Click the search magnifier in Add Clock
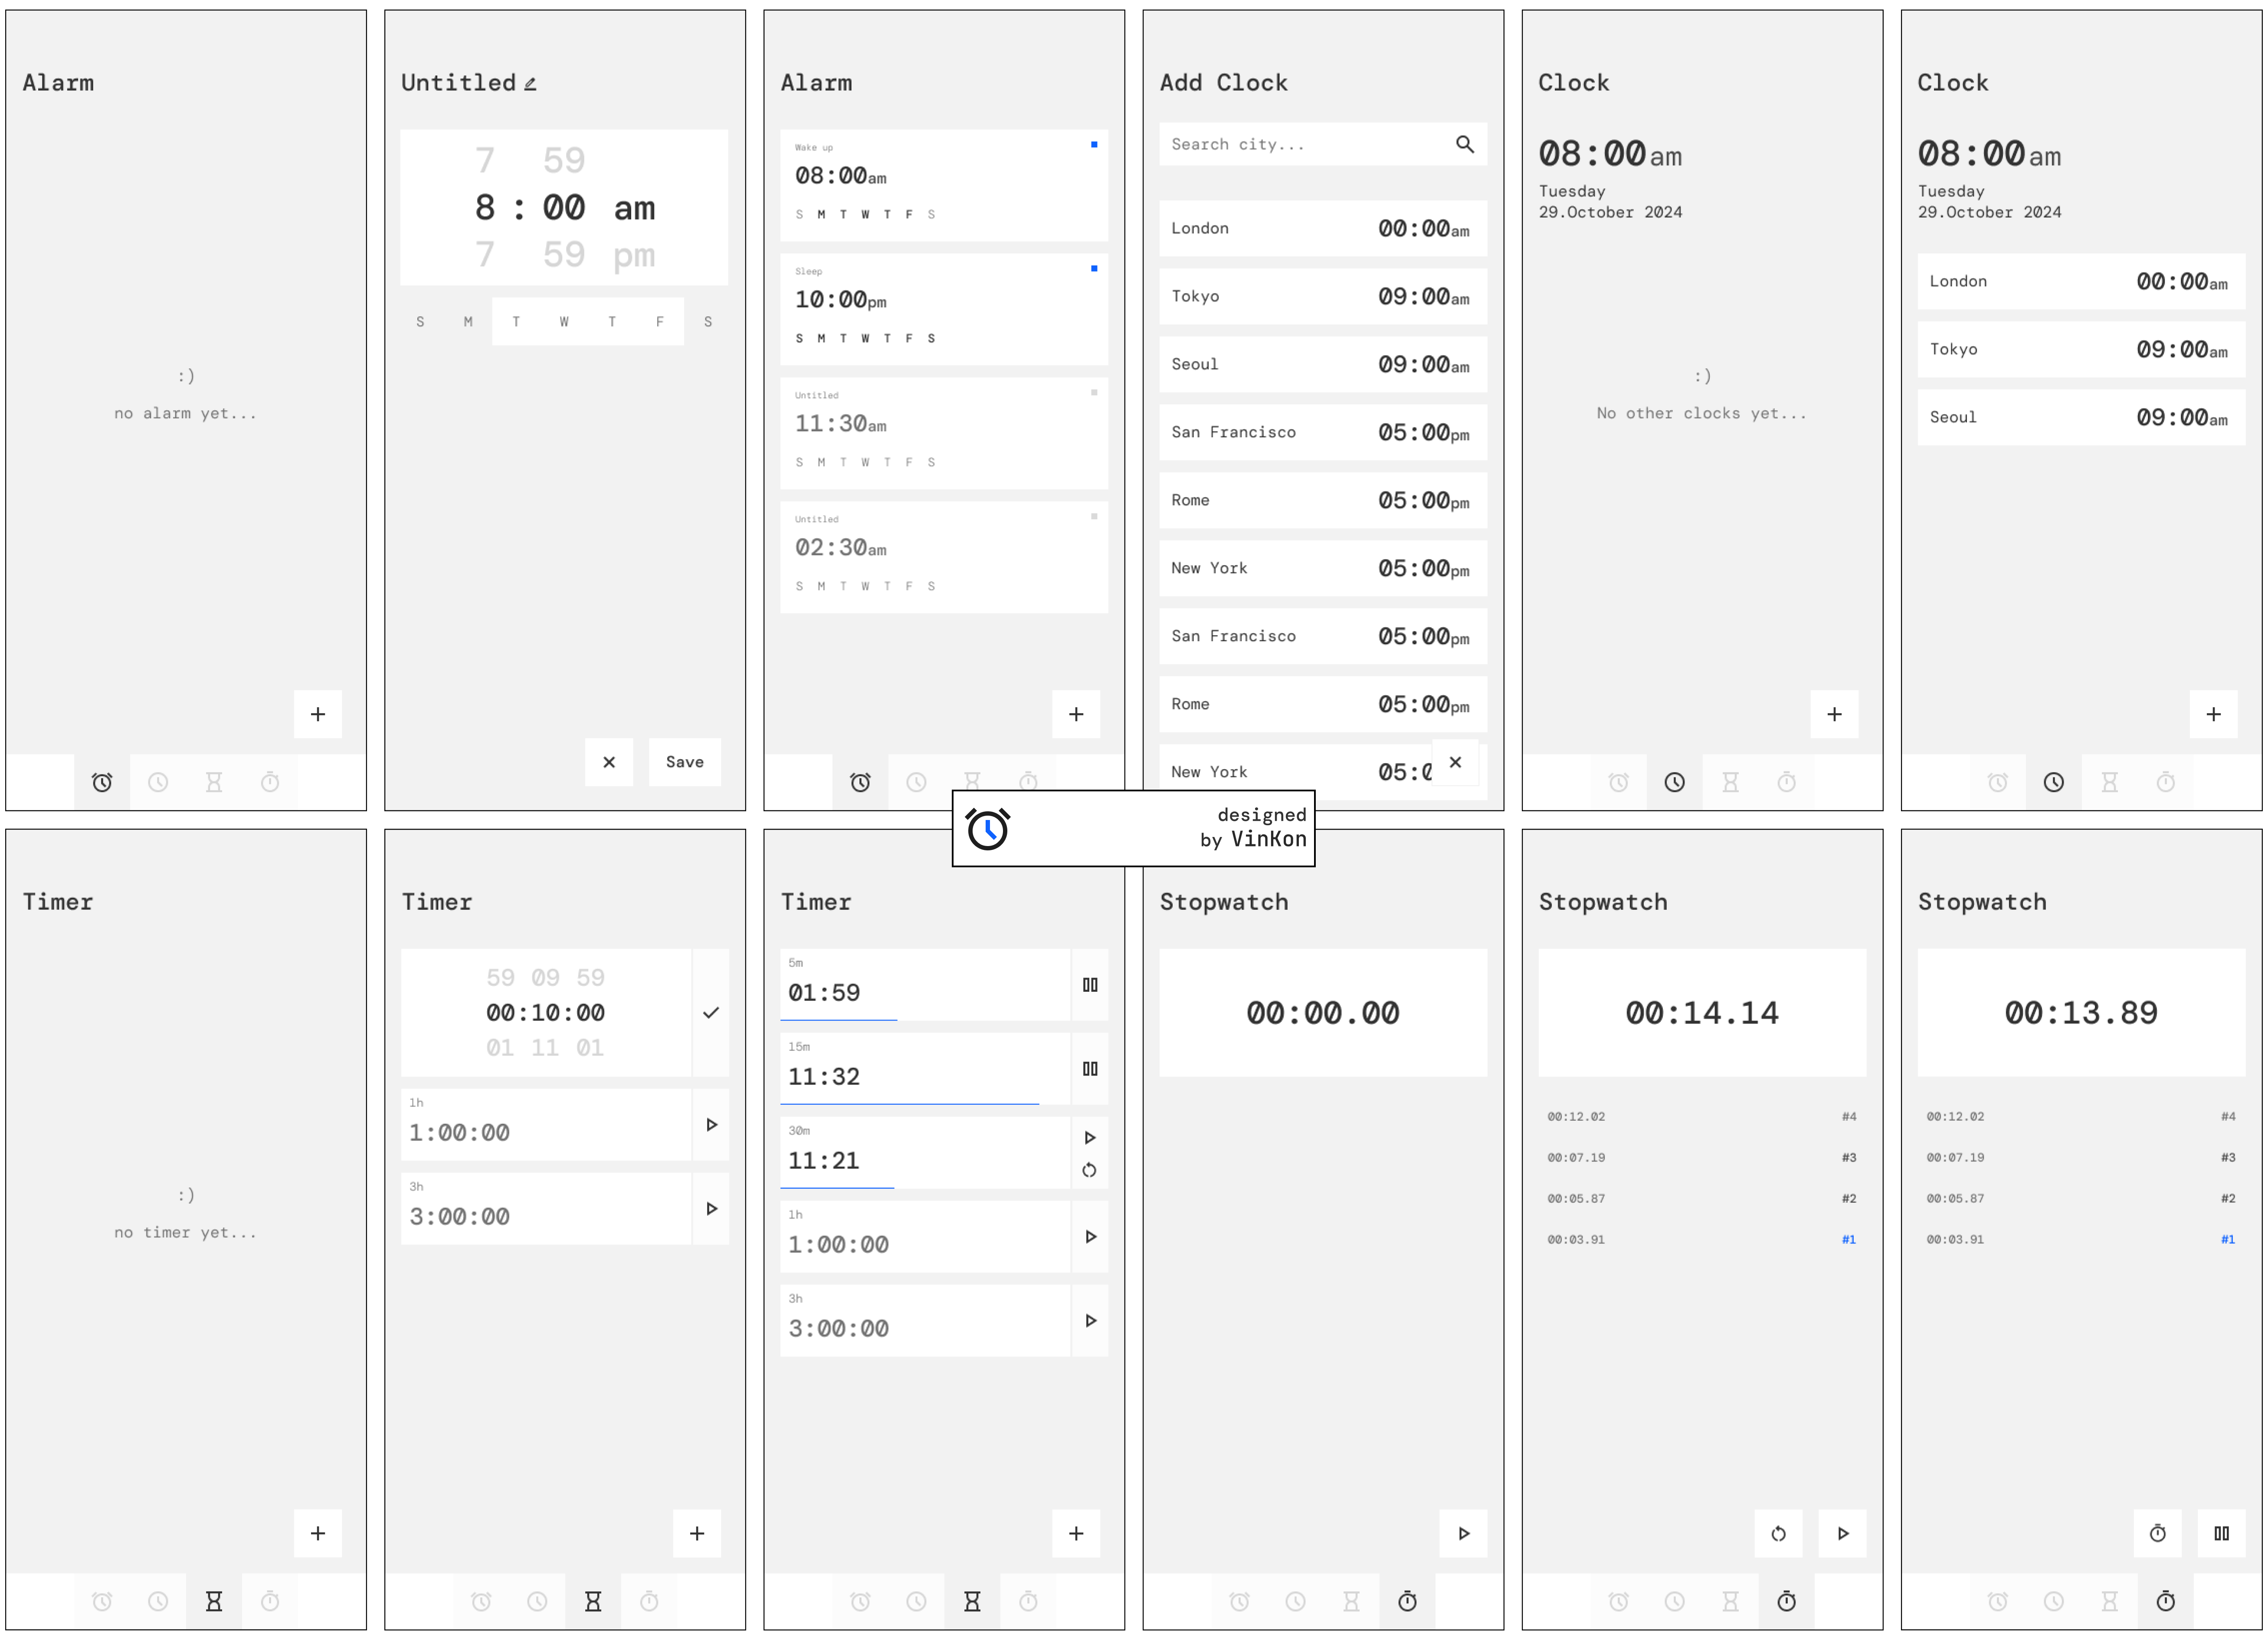 coord(1464,144)
